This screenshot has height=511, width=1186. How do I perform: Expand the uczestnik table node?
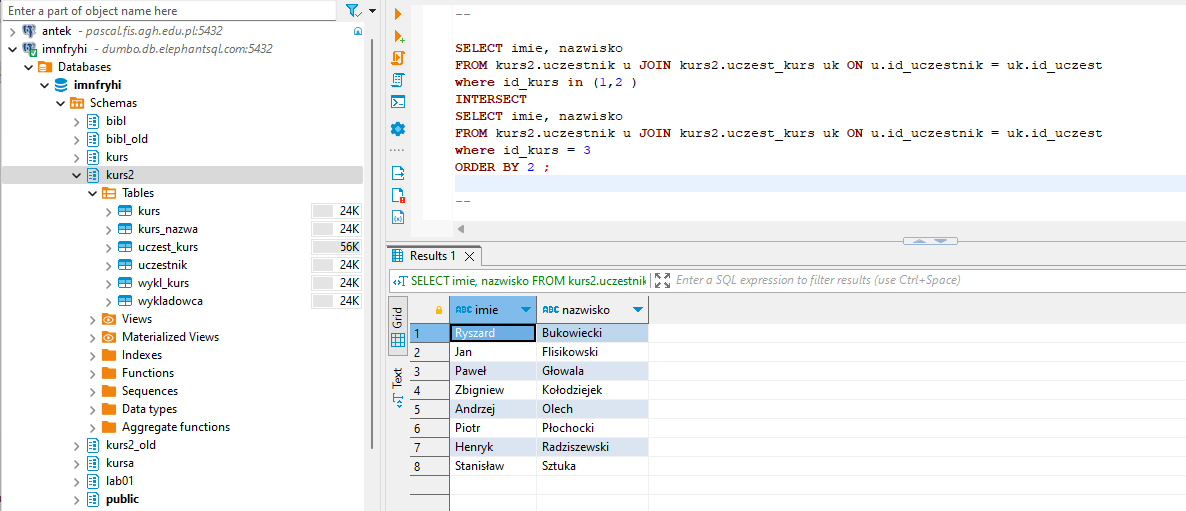point(108,265)
